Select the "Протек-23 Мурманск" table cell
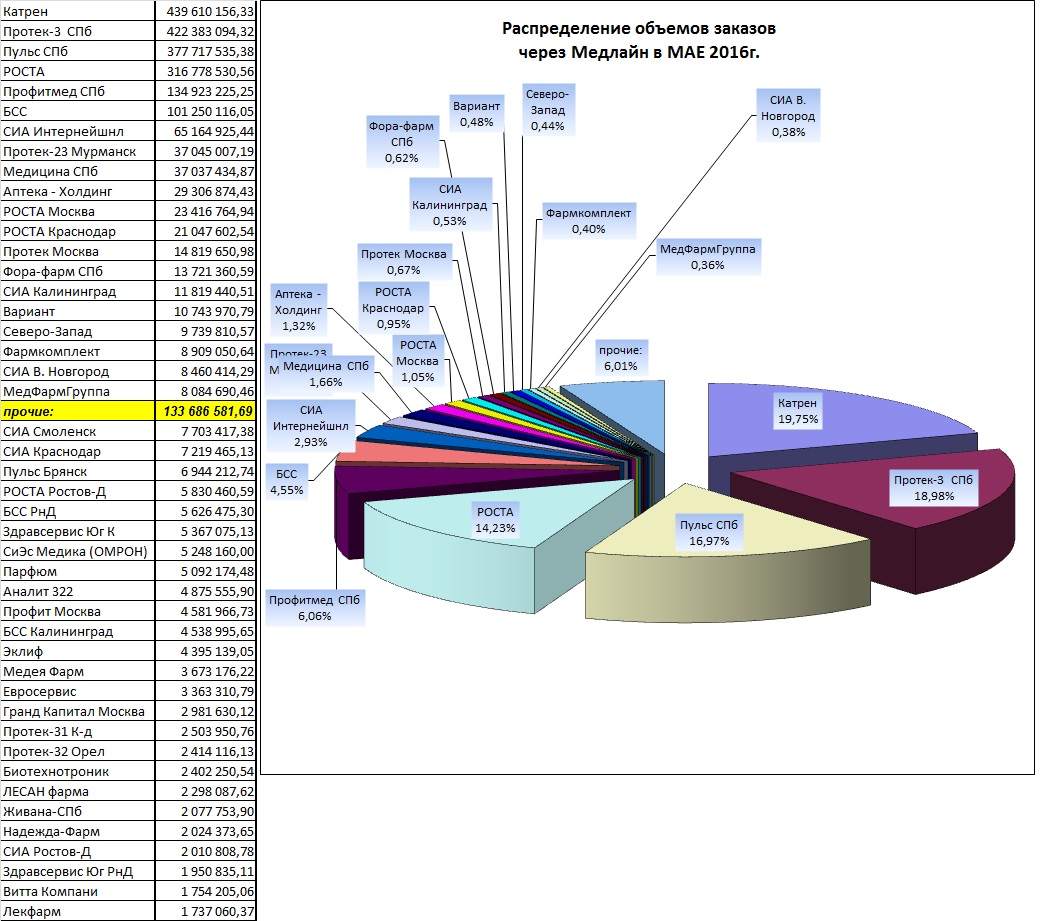The image size is (1040, 921). pos(78,151)
